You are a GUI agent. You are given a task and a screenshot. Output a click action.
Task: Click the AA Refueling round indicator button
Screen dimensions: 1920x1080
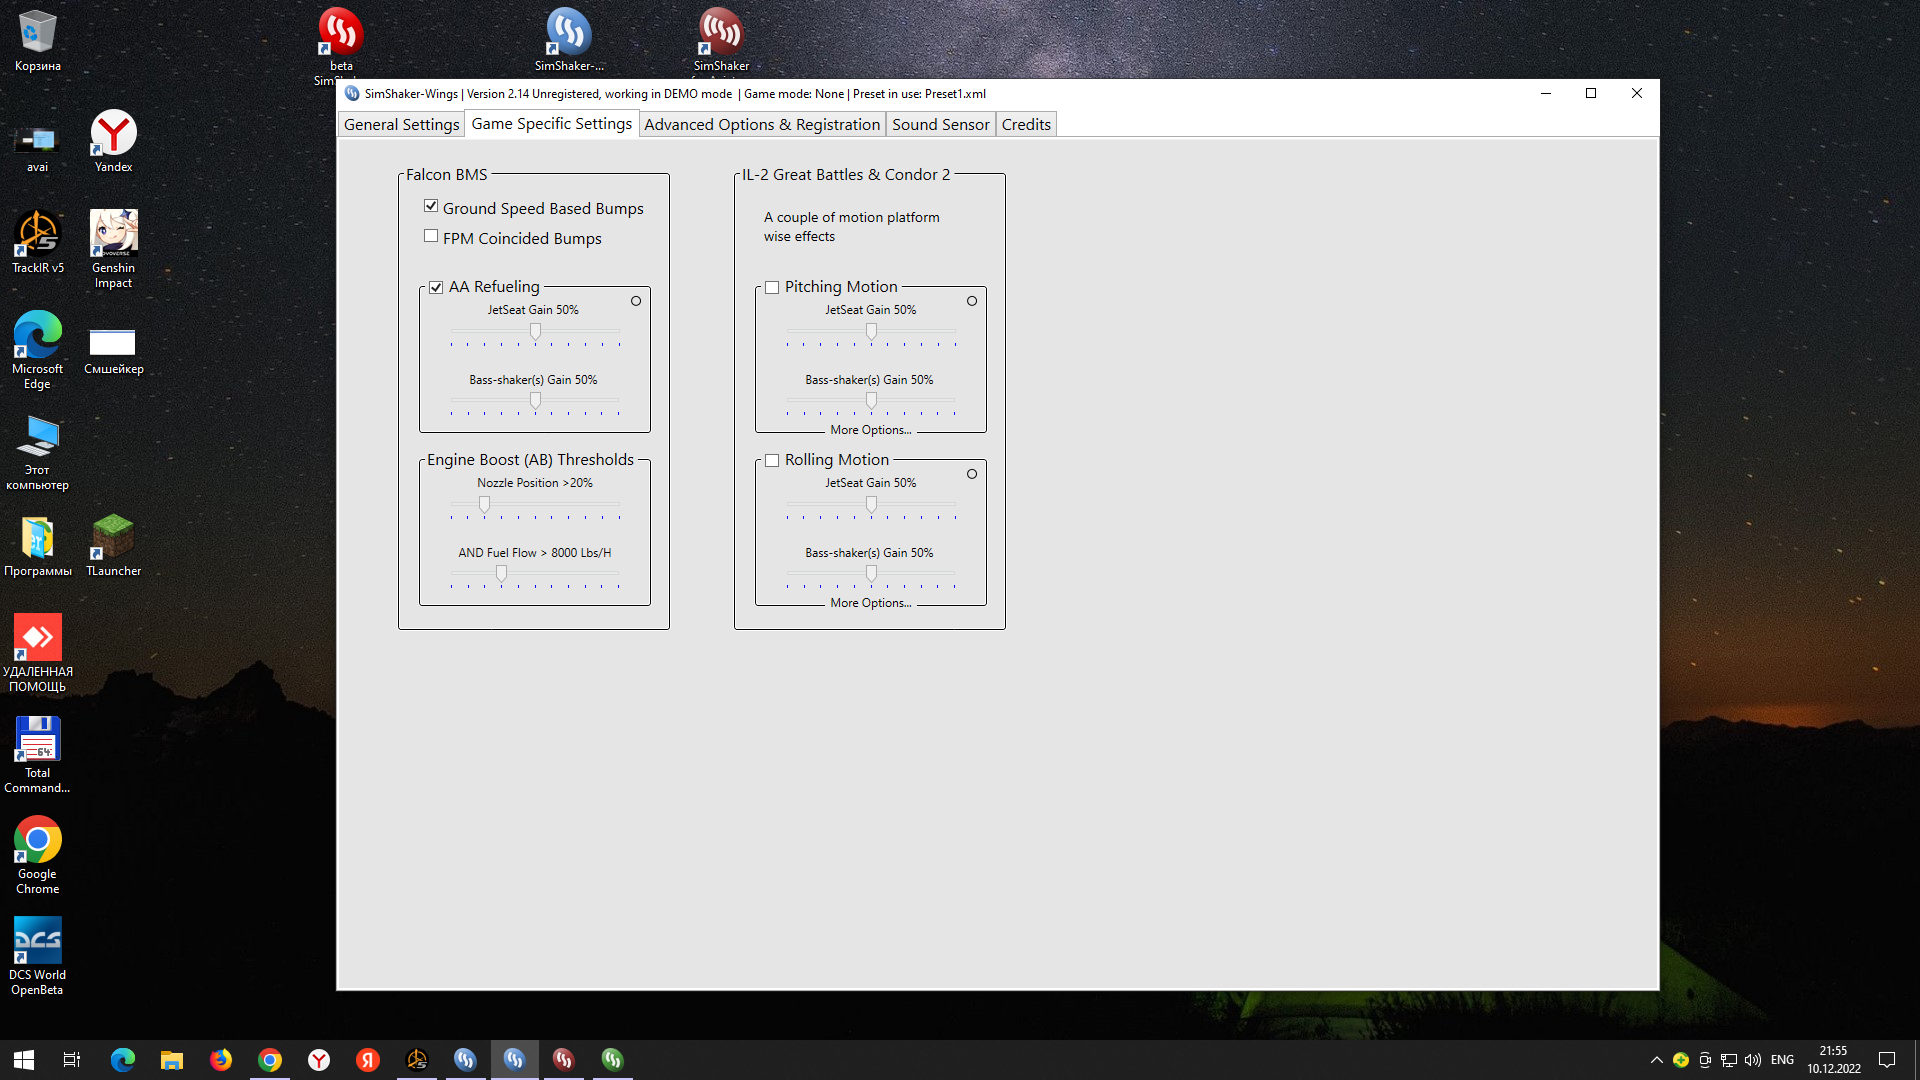pyautogui.click(x=636, y=301)
